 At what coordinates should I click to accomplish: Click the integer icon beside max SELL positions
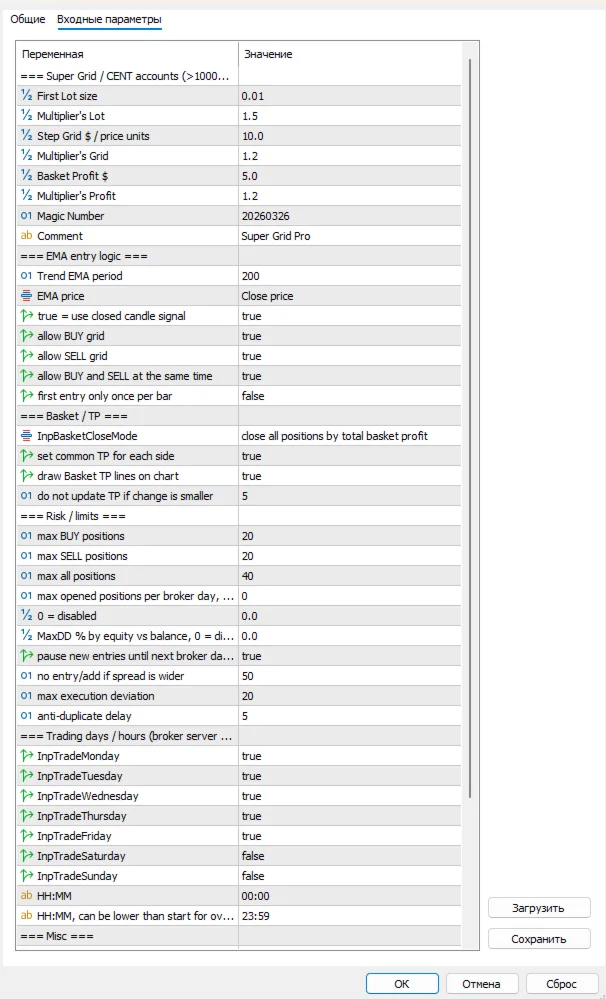tap(26, 556)
